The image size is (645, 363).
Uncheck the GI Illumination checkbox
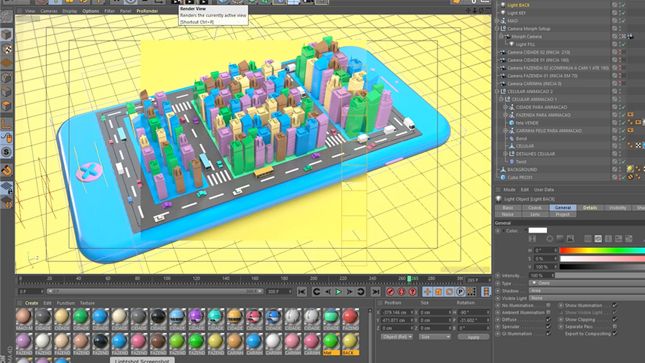pos(548,333)
